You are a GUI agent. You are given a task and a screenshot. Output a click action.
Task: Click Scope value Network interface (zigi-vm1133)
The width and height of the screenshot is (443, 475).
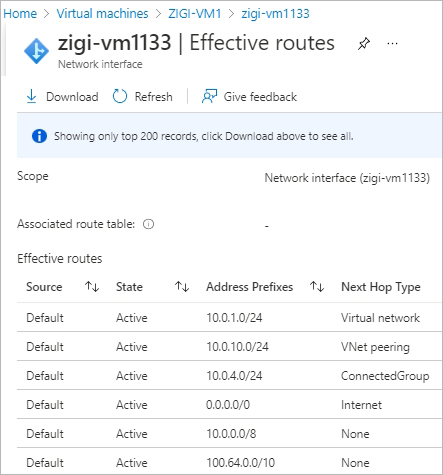click(347, 178)
